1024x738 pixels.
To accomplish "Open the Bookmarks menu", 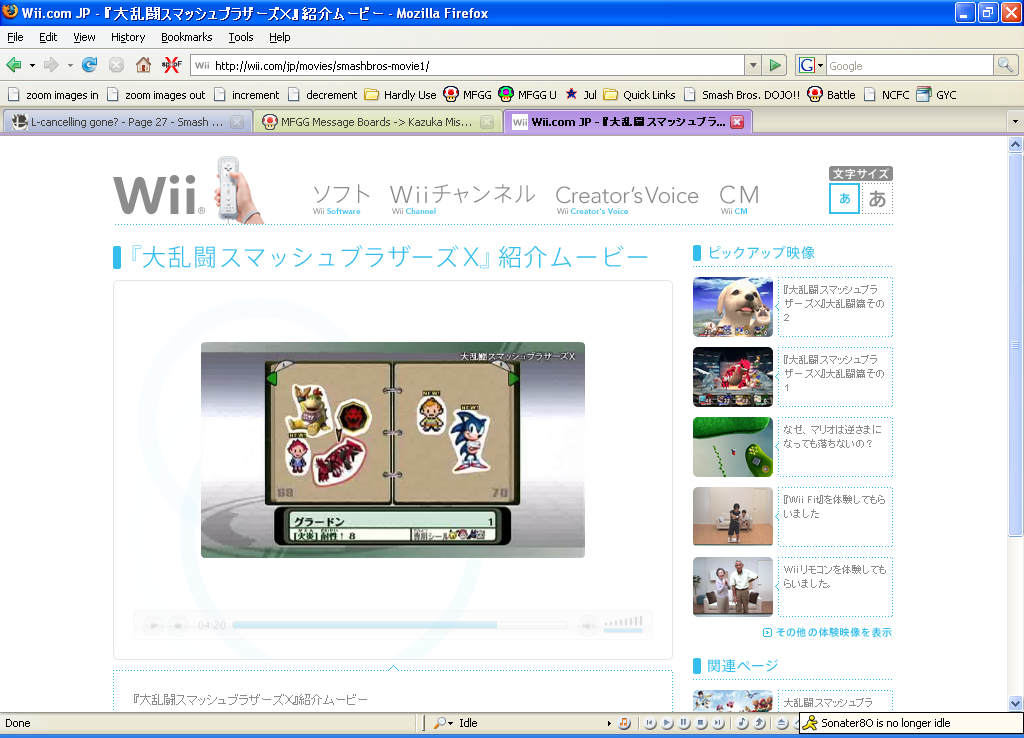I will coord(187,37).
